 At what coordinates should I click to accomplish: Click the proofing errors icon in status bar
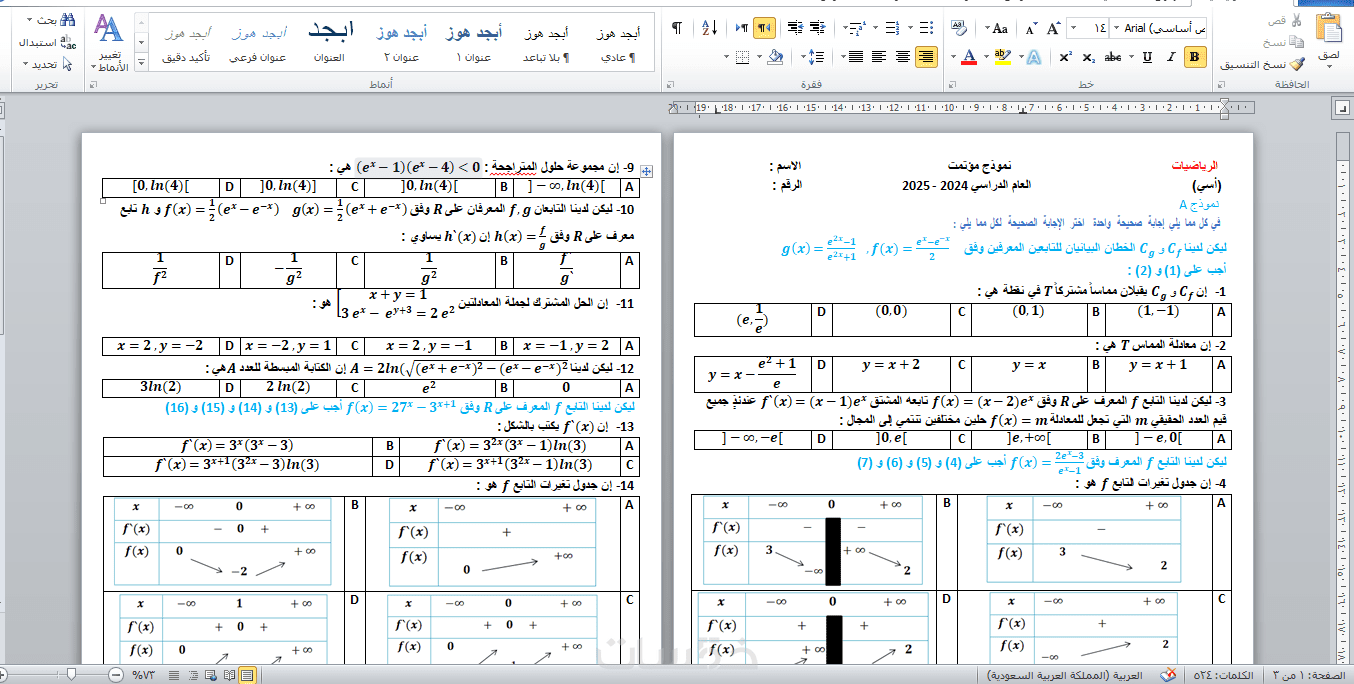tap(1167, 675)
